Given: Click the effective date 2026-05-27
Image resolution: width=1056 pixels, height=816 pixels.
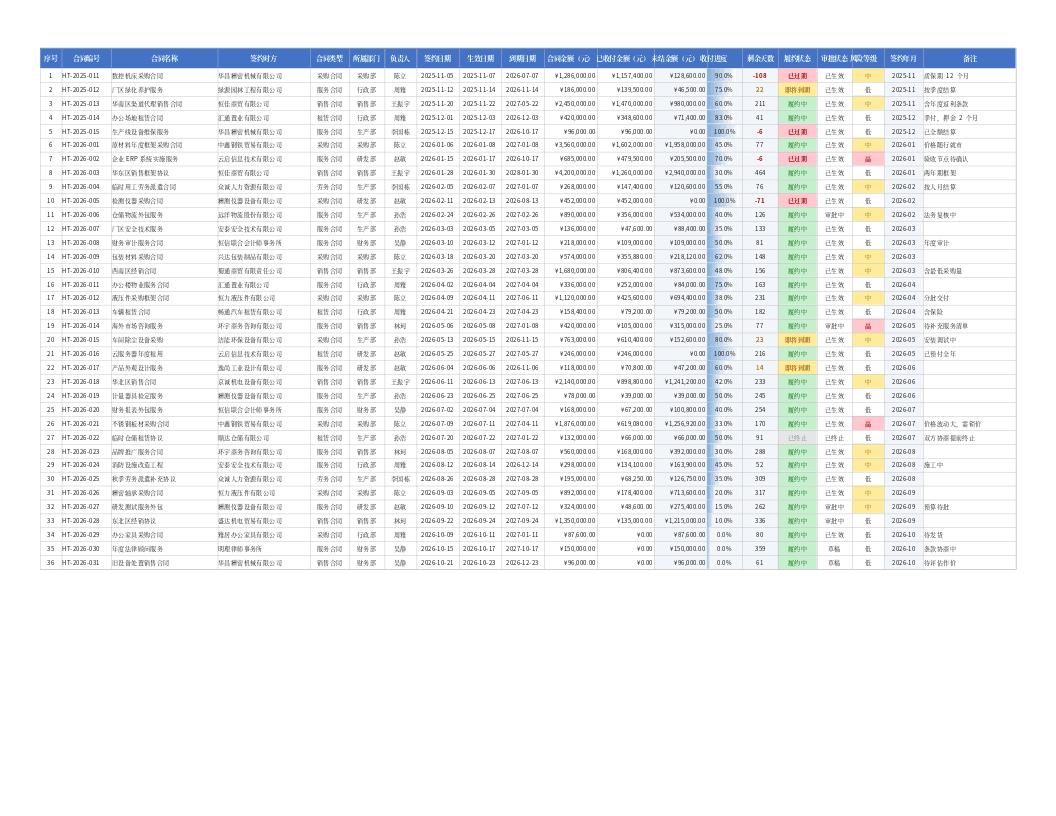Looking at the screenshot, I should point(479,353).
